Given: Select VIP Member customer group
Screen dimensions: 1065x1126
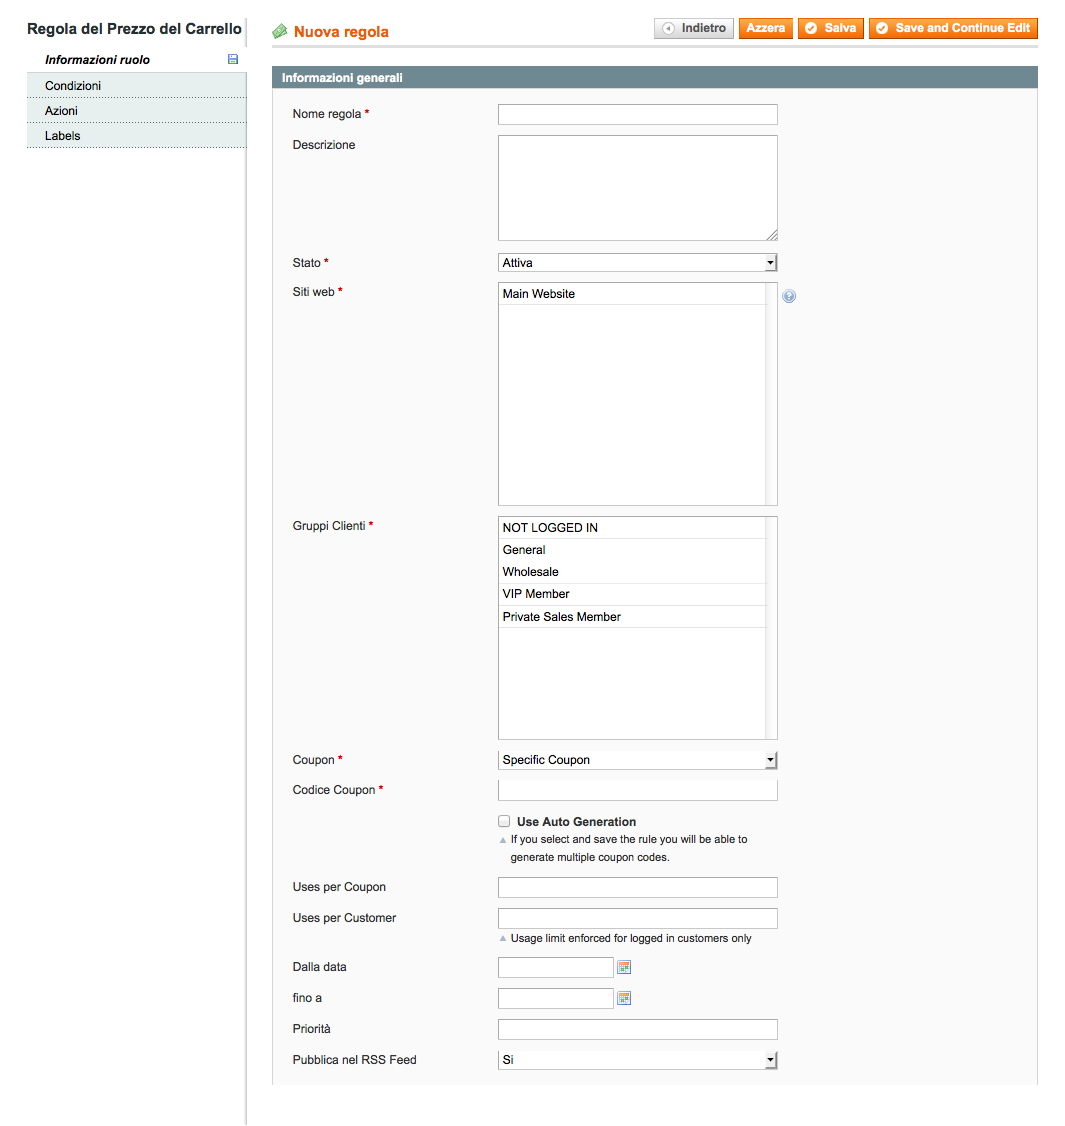Looking at the screenshot, I should click(x=536, y=594).
